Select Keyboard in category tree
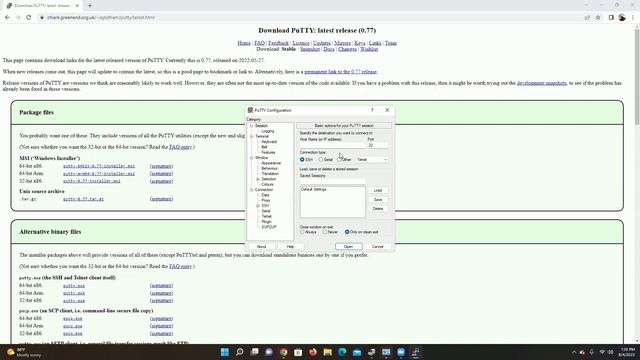 point(269,142)
